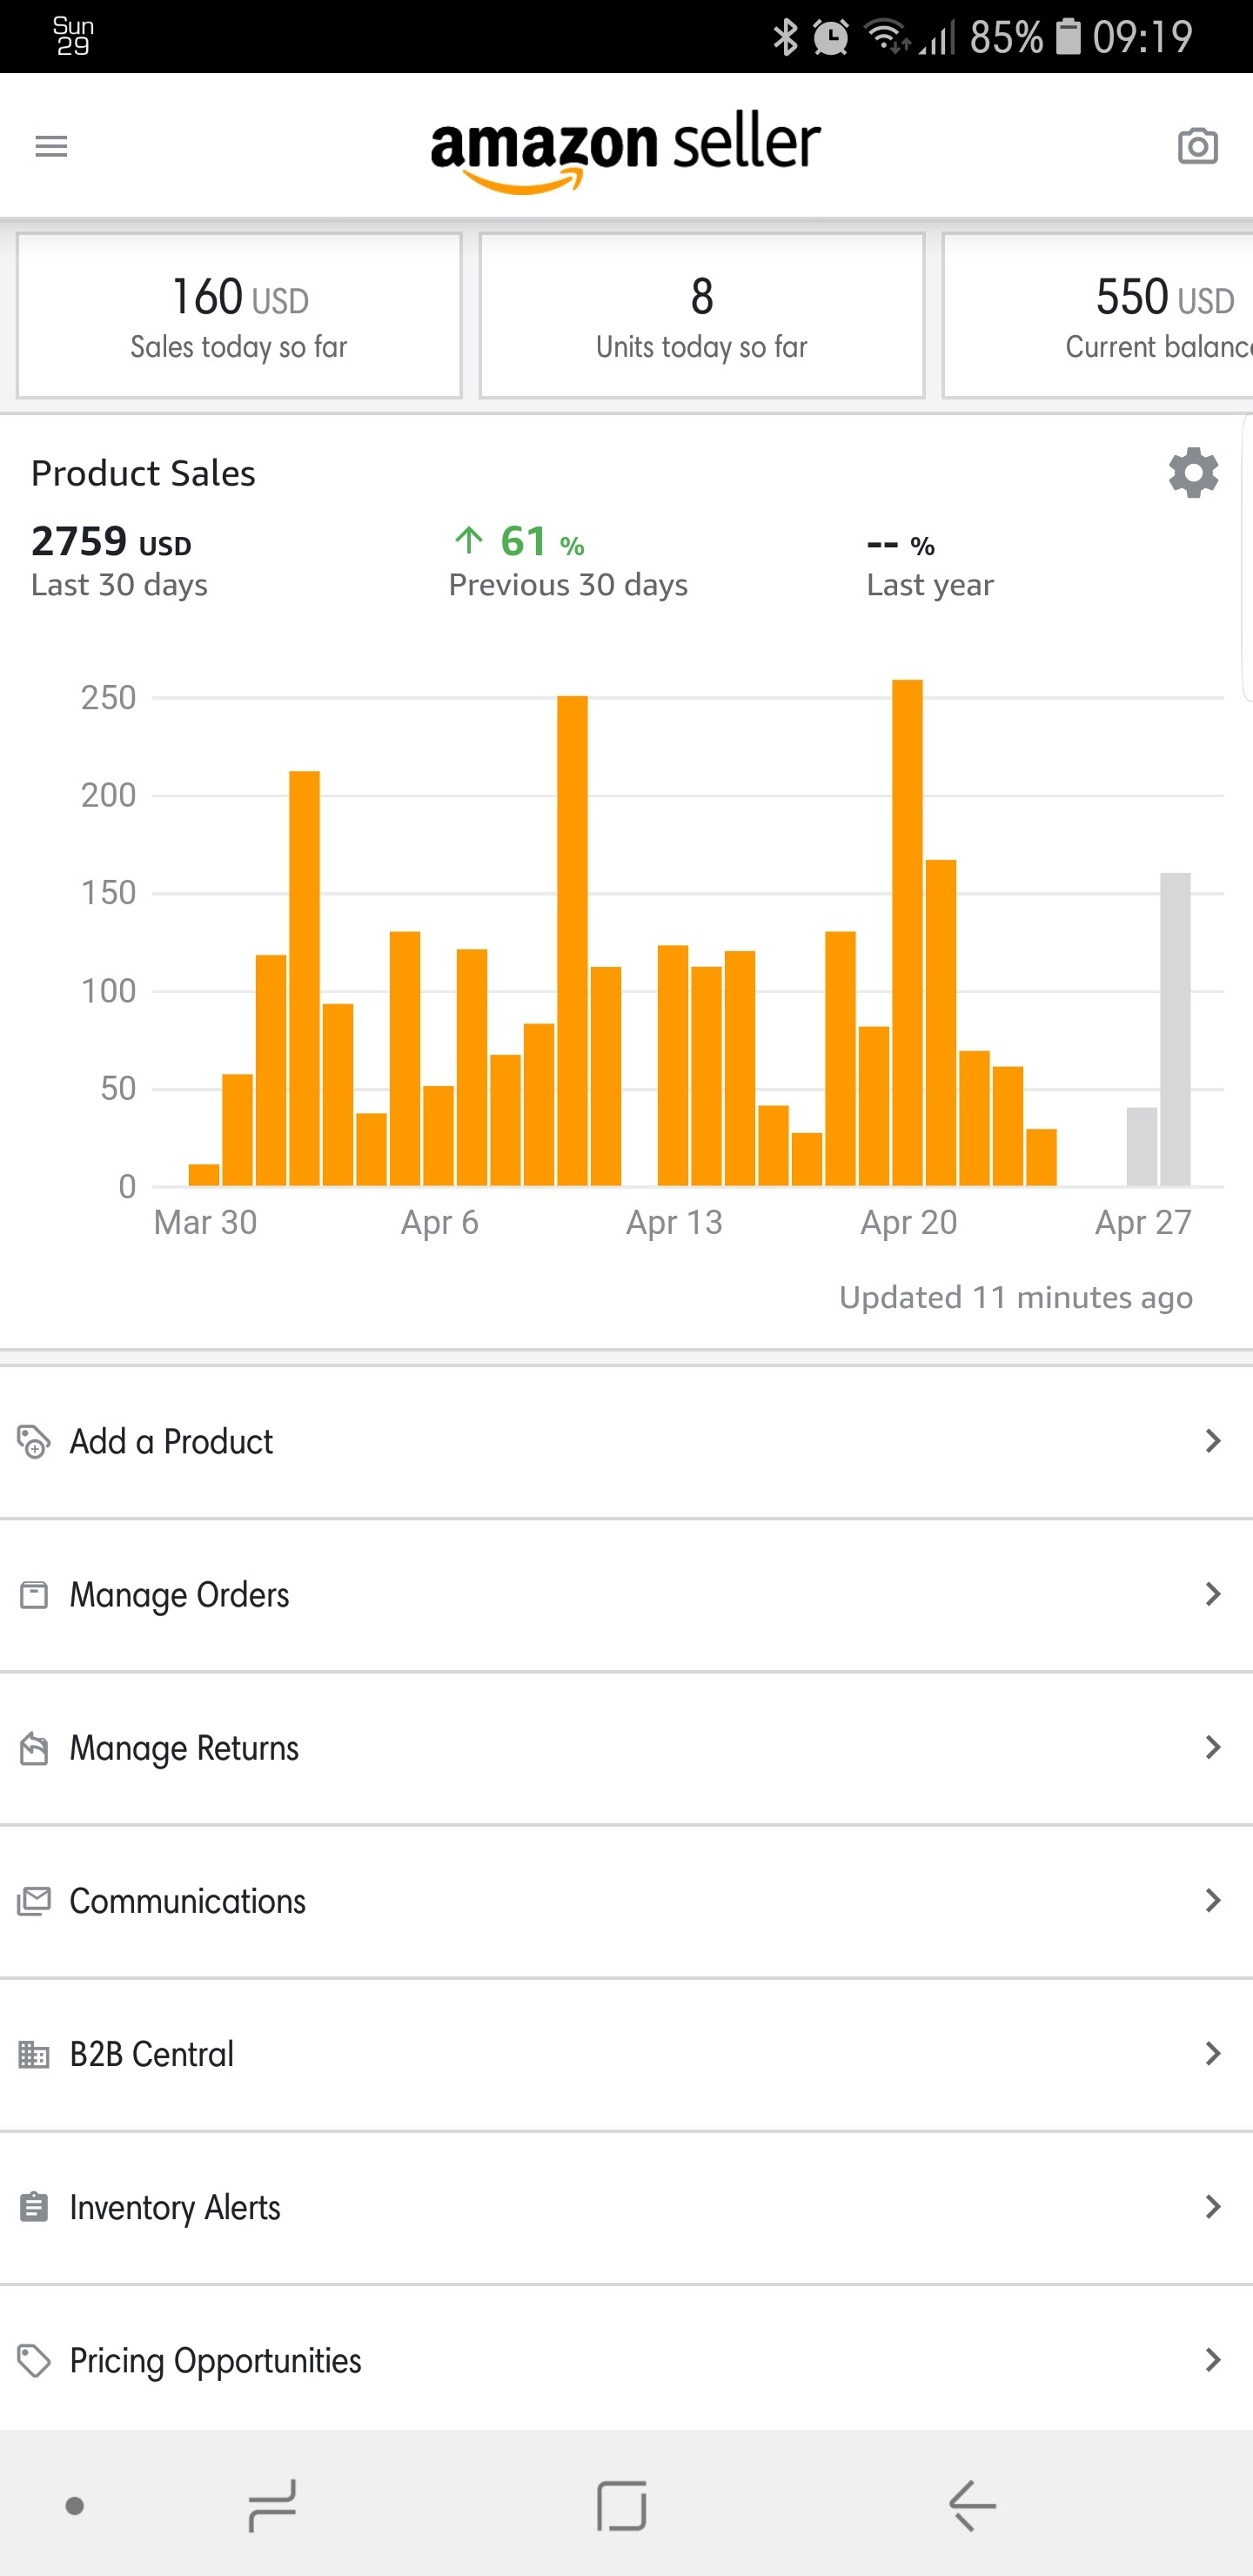
Task: Expand the Communications chevron
Action: 1213,1900
